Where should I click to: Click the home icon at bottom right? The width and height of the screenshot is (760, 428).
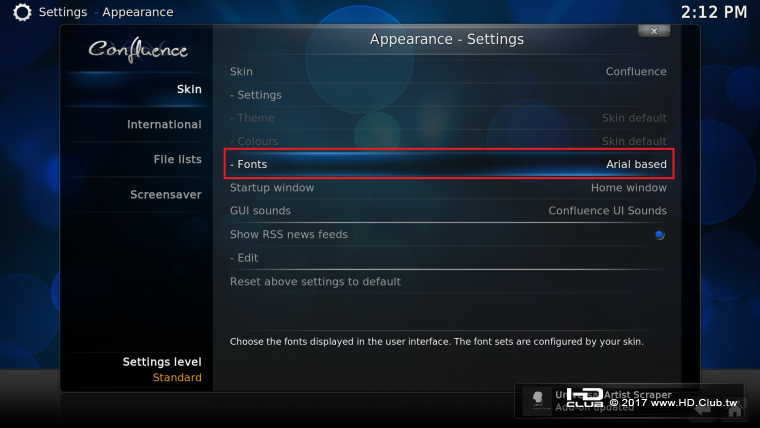735,411
